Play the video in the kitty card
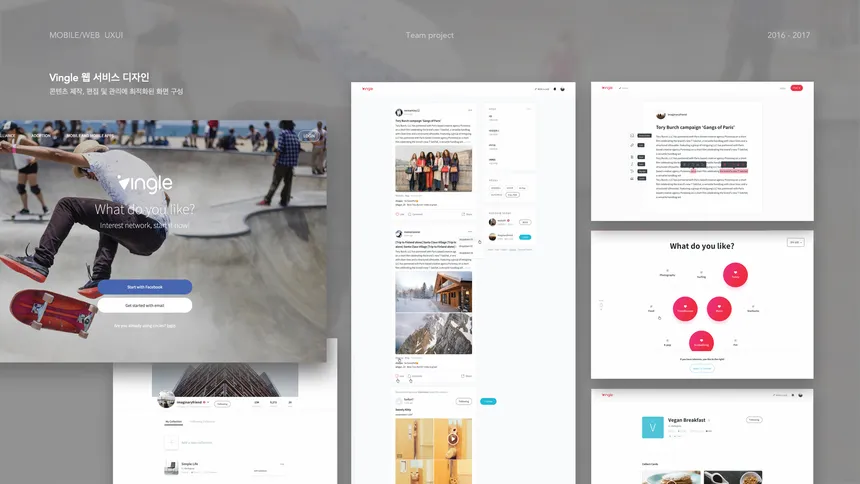 452,439
